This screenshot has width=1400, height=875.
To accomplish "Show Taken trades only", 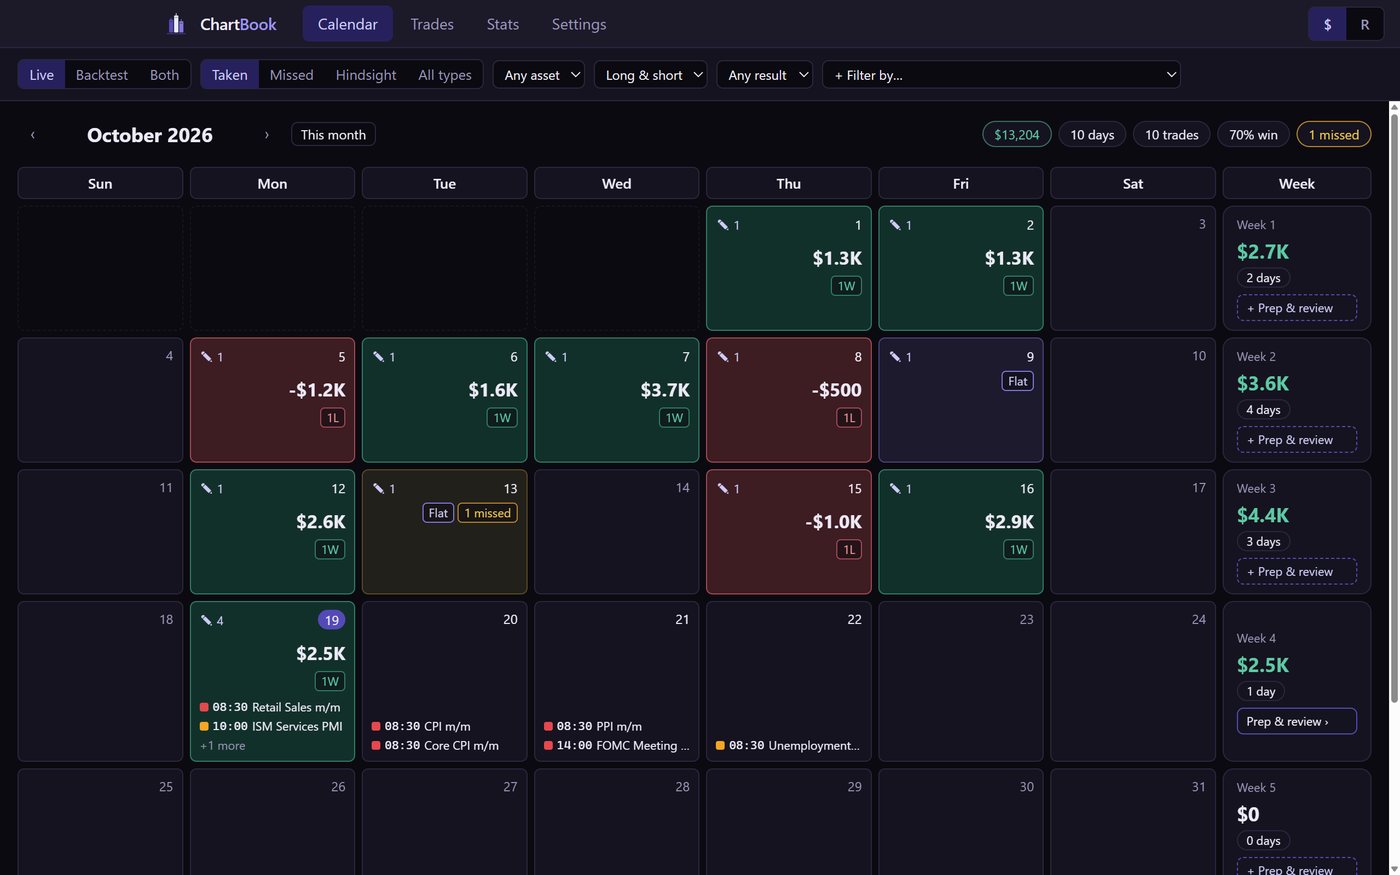I will click(x=230, y=75).
